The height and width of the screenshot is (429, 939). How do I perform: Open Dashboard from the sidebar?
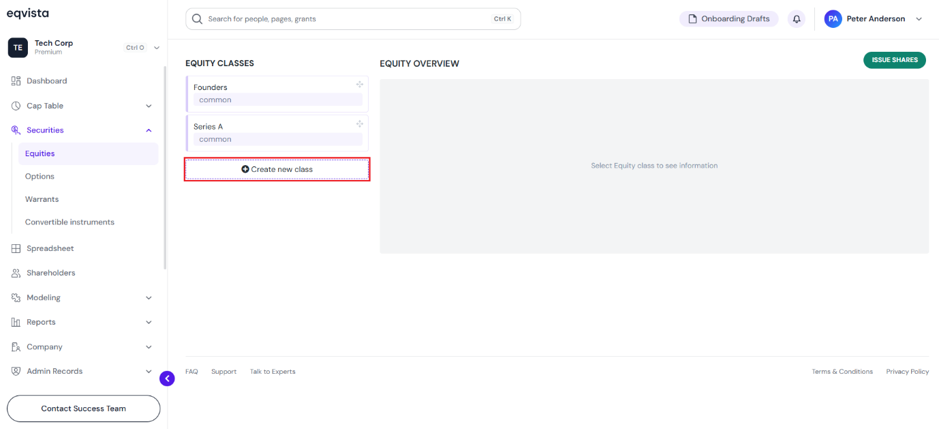(47, 81)
